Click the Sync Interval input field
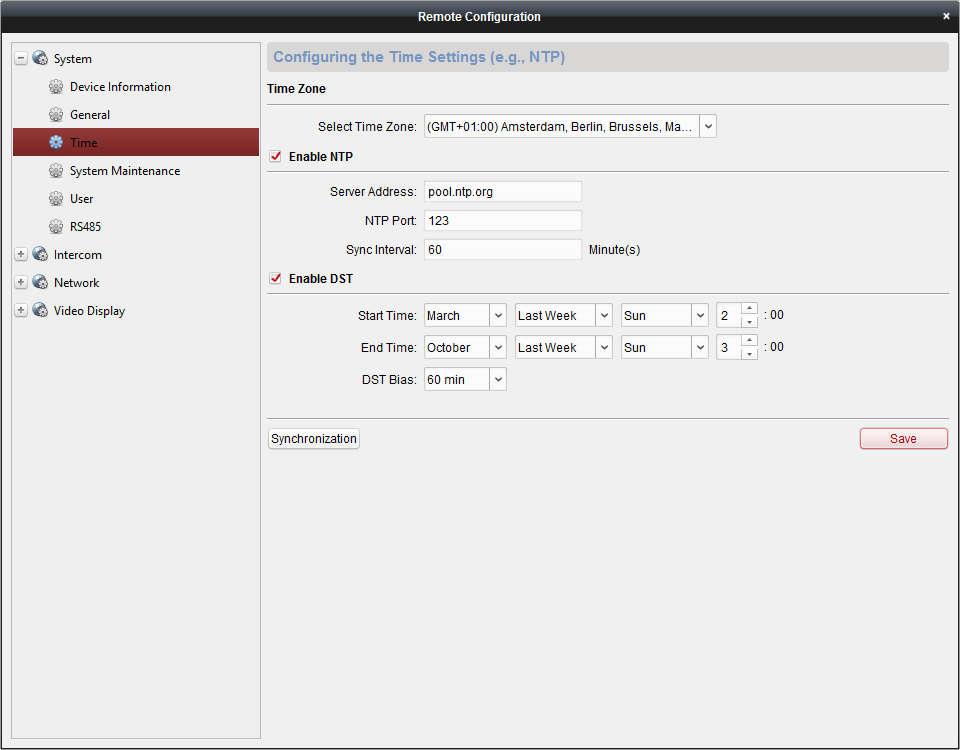The height and width of the screenshot is (750, 960). (x=503, y=249)
